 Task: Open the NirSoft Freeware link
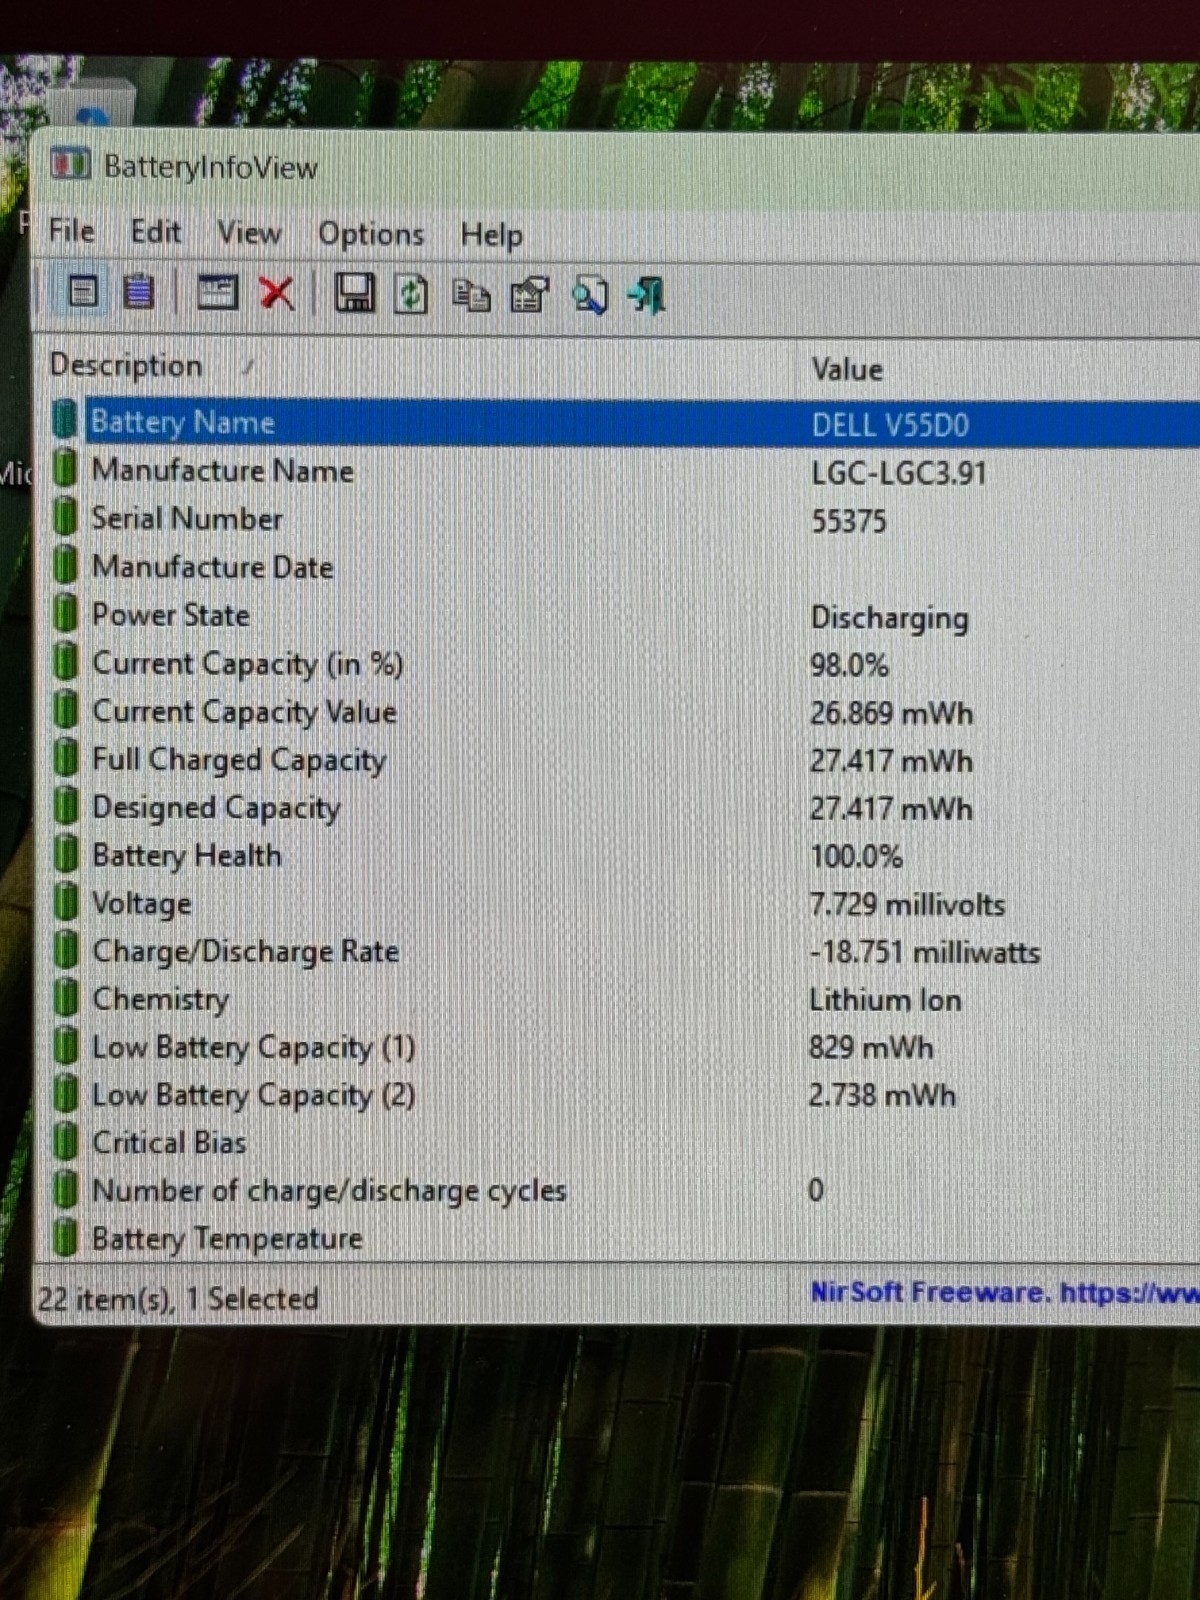pyautogui.click(x=1004, y=1292)
